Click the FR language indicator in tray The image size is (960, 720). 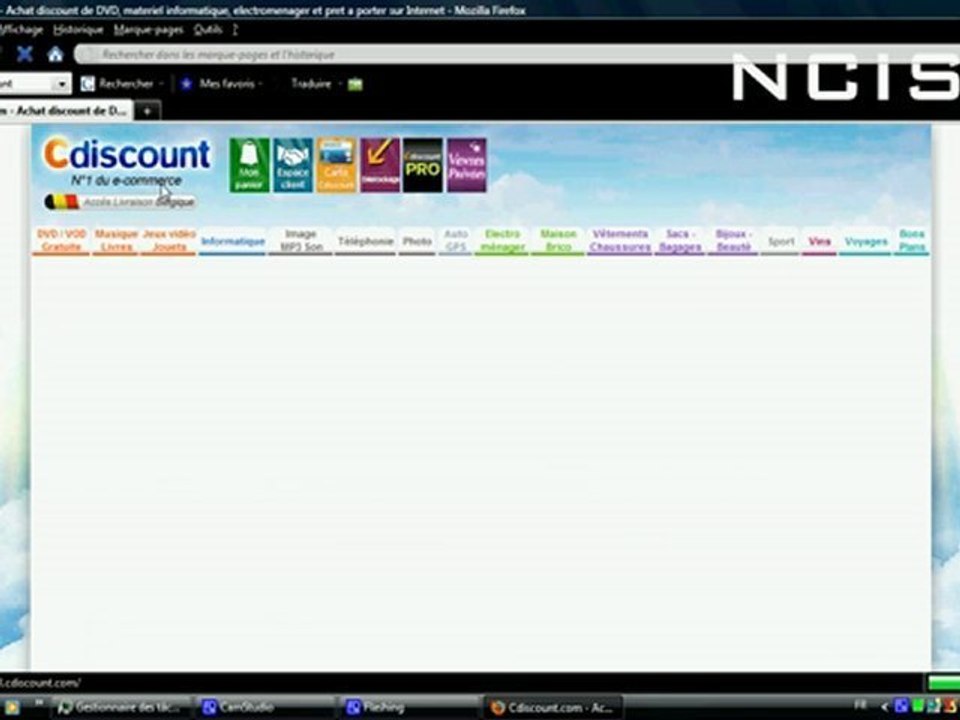(860, 706)
